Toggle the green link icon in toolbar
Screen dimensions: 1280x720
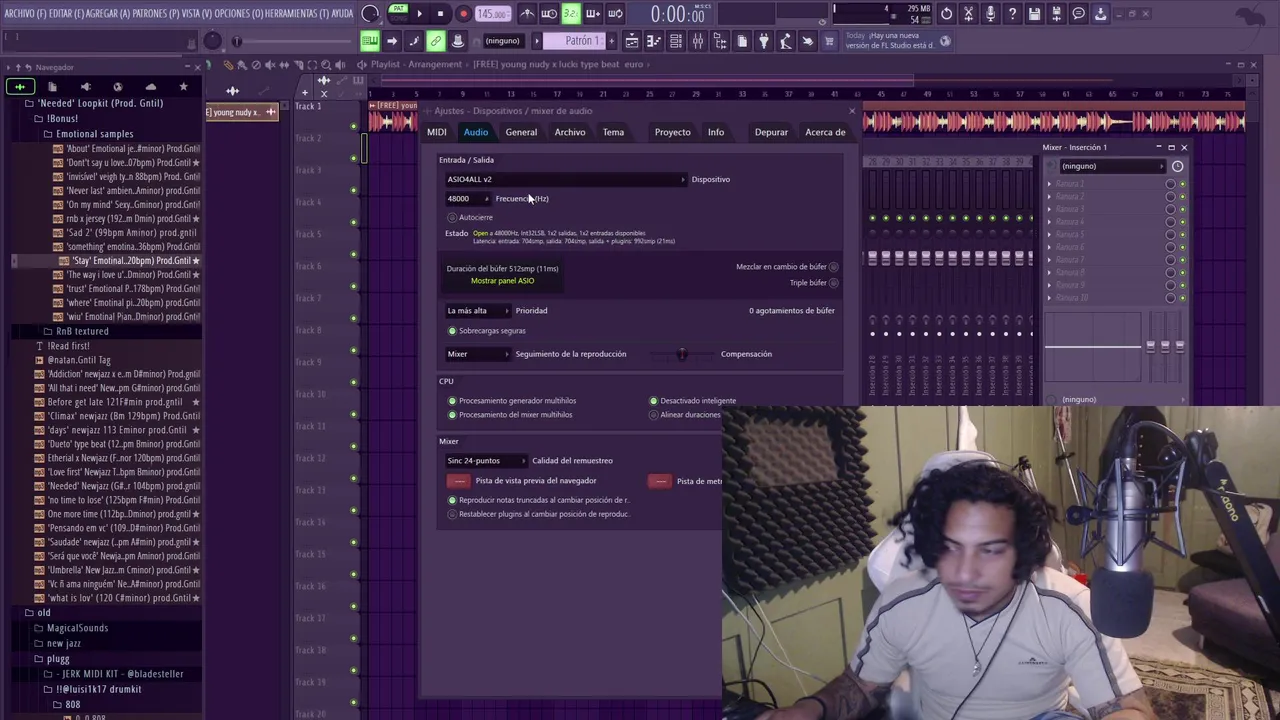click(x=435, y=41)
